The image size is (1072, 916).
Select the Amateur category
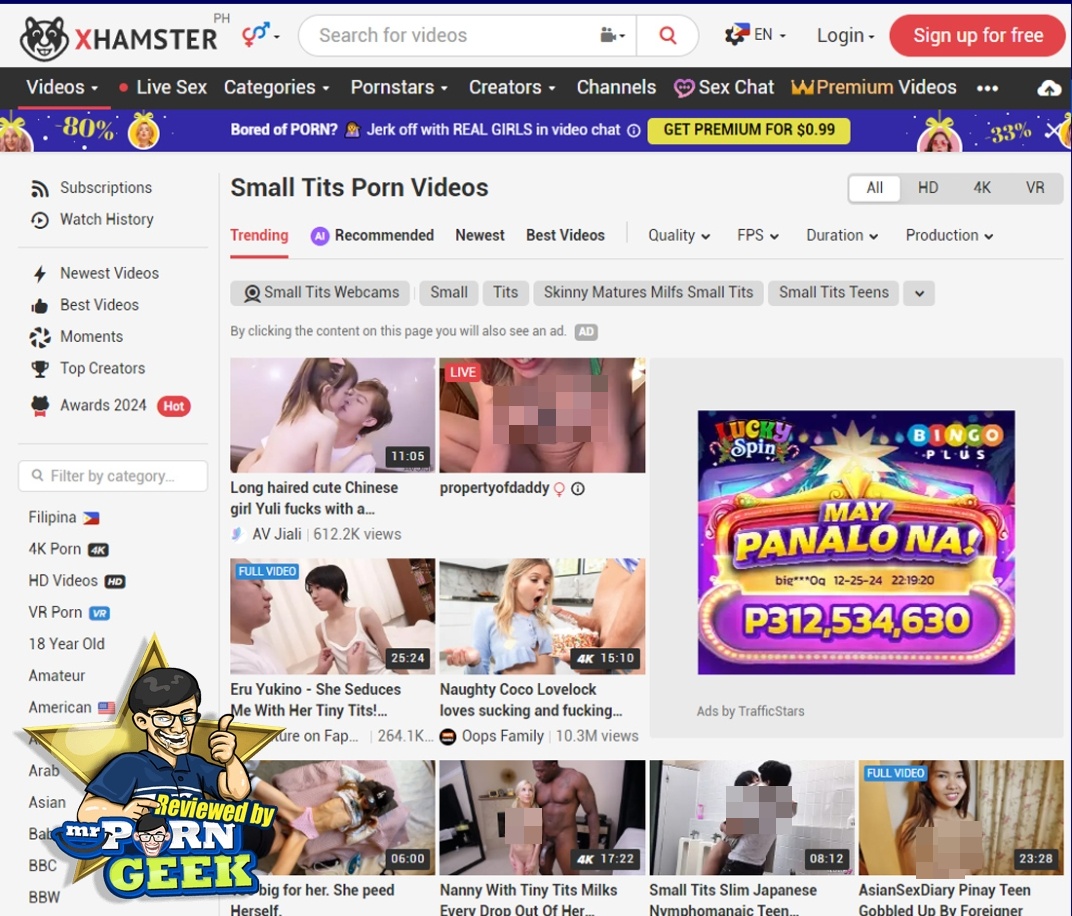pos(57,675)
